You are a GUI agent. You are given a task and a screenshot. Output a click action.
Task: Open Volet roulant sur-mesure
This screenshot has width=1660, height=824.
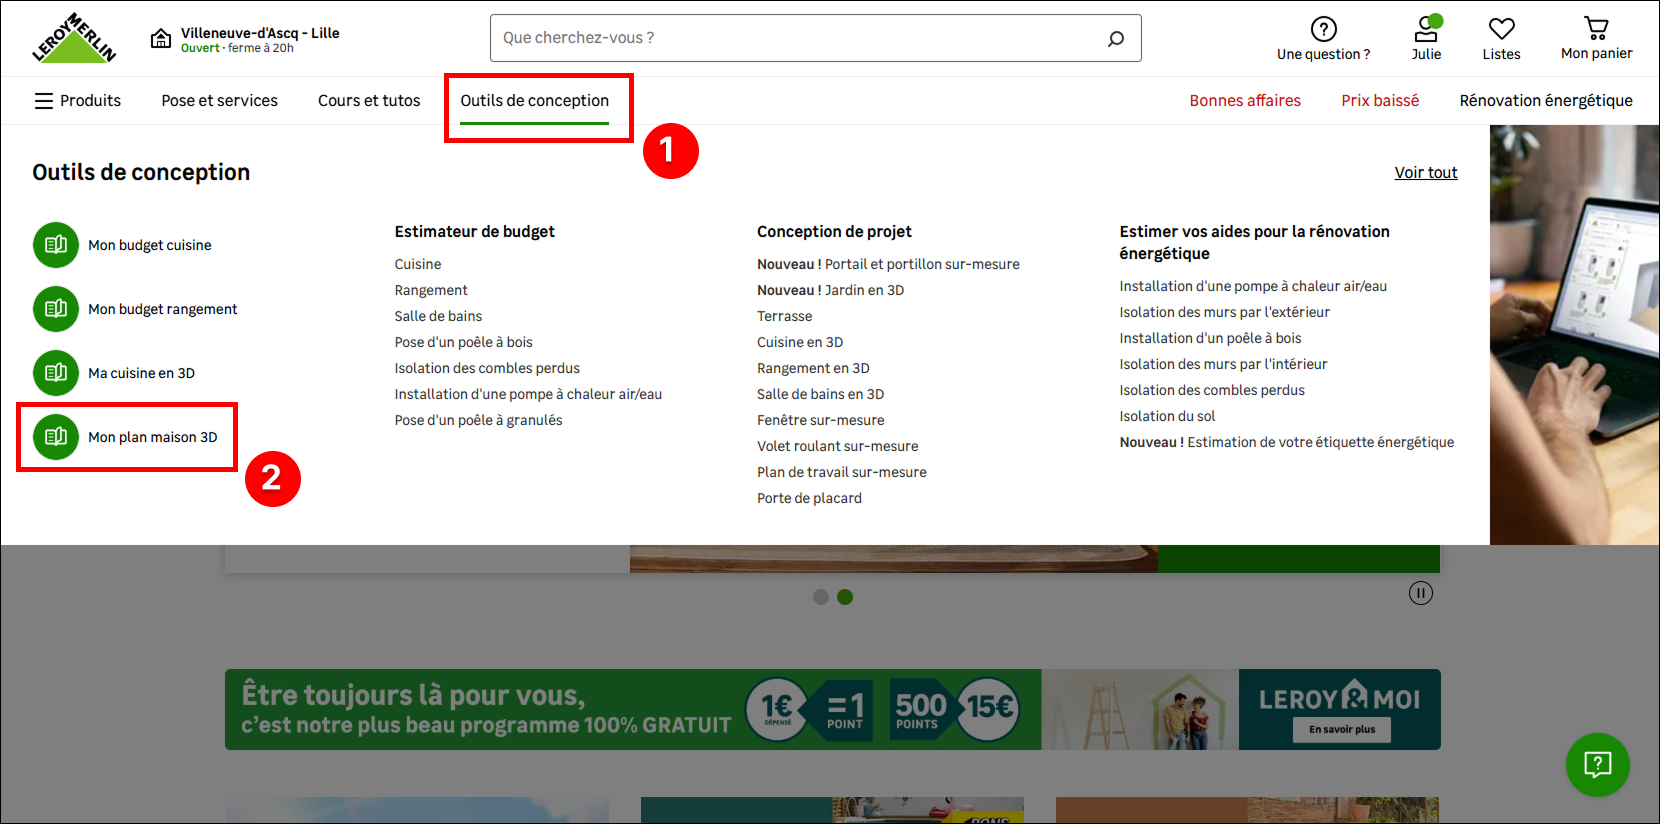point(837,446)
